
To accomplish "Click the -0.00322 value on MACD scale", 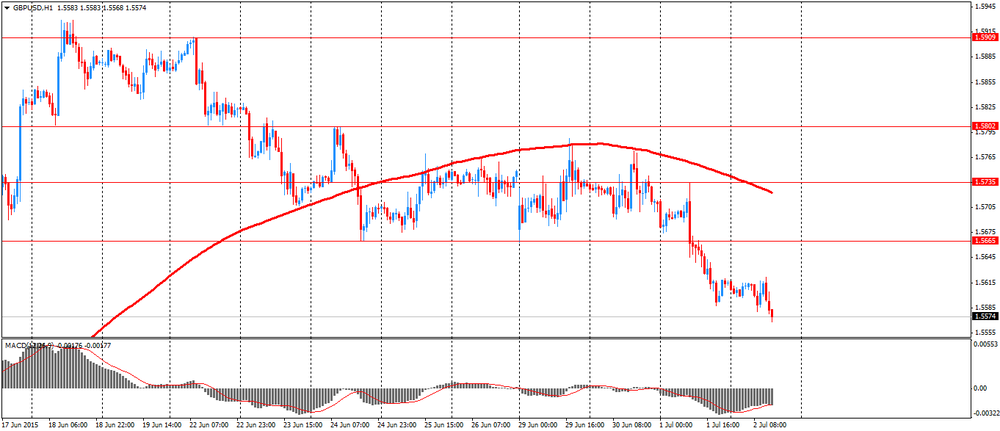I will coord(985,413).
